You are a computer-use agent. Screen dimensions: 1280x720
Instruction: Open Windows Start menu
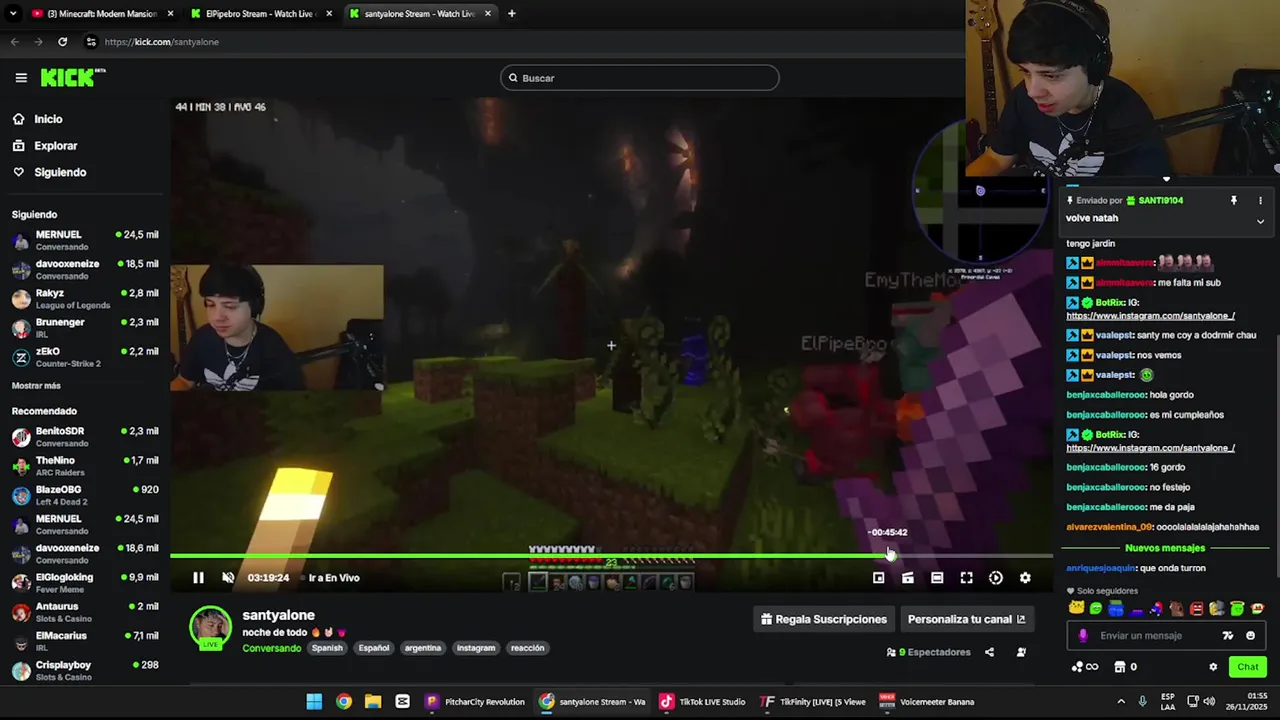pos(314,702)
